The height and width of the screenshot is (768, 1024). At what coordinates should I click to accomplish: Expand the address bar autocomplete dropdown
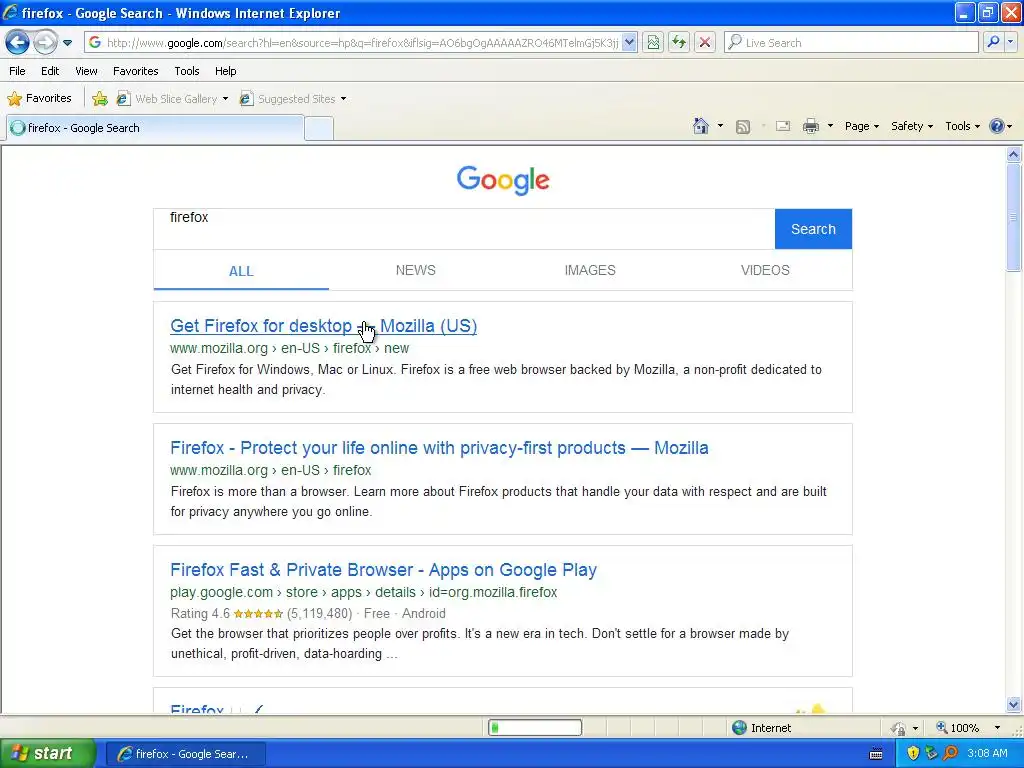(x=630, y=43)
